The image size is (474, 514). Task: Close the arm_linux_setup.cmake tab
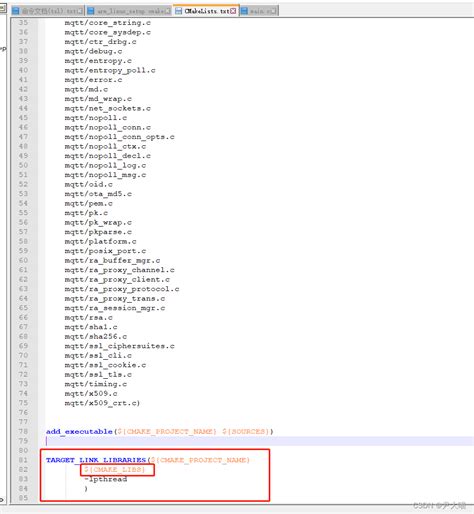tap(168, 11)
